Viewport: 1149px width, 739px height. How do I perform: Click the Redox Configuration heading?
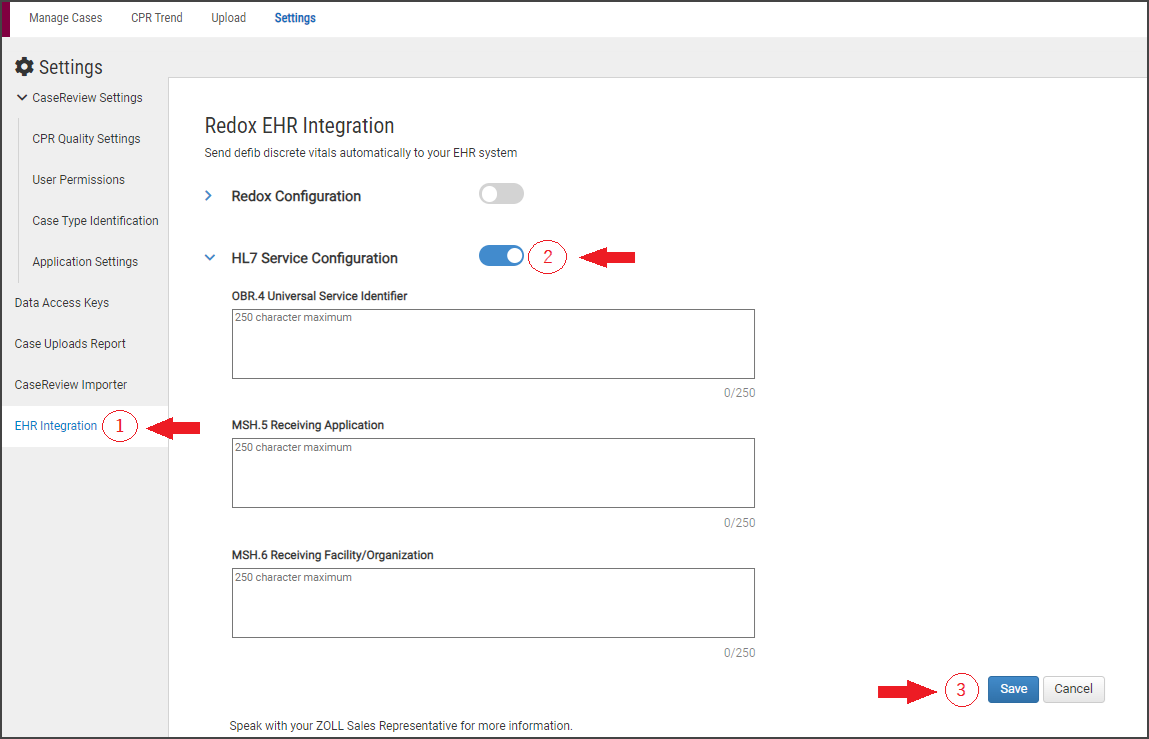[296, 196]
